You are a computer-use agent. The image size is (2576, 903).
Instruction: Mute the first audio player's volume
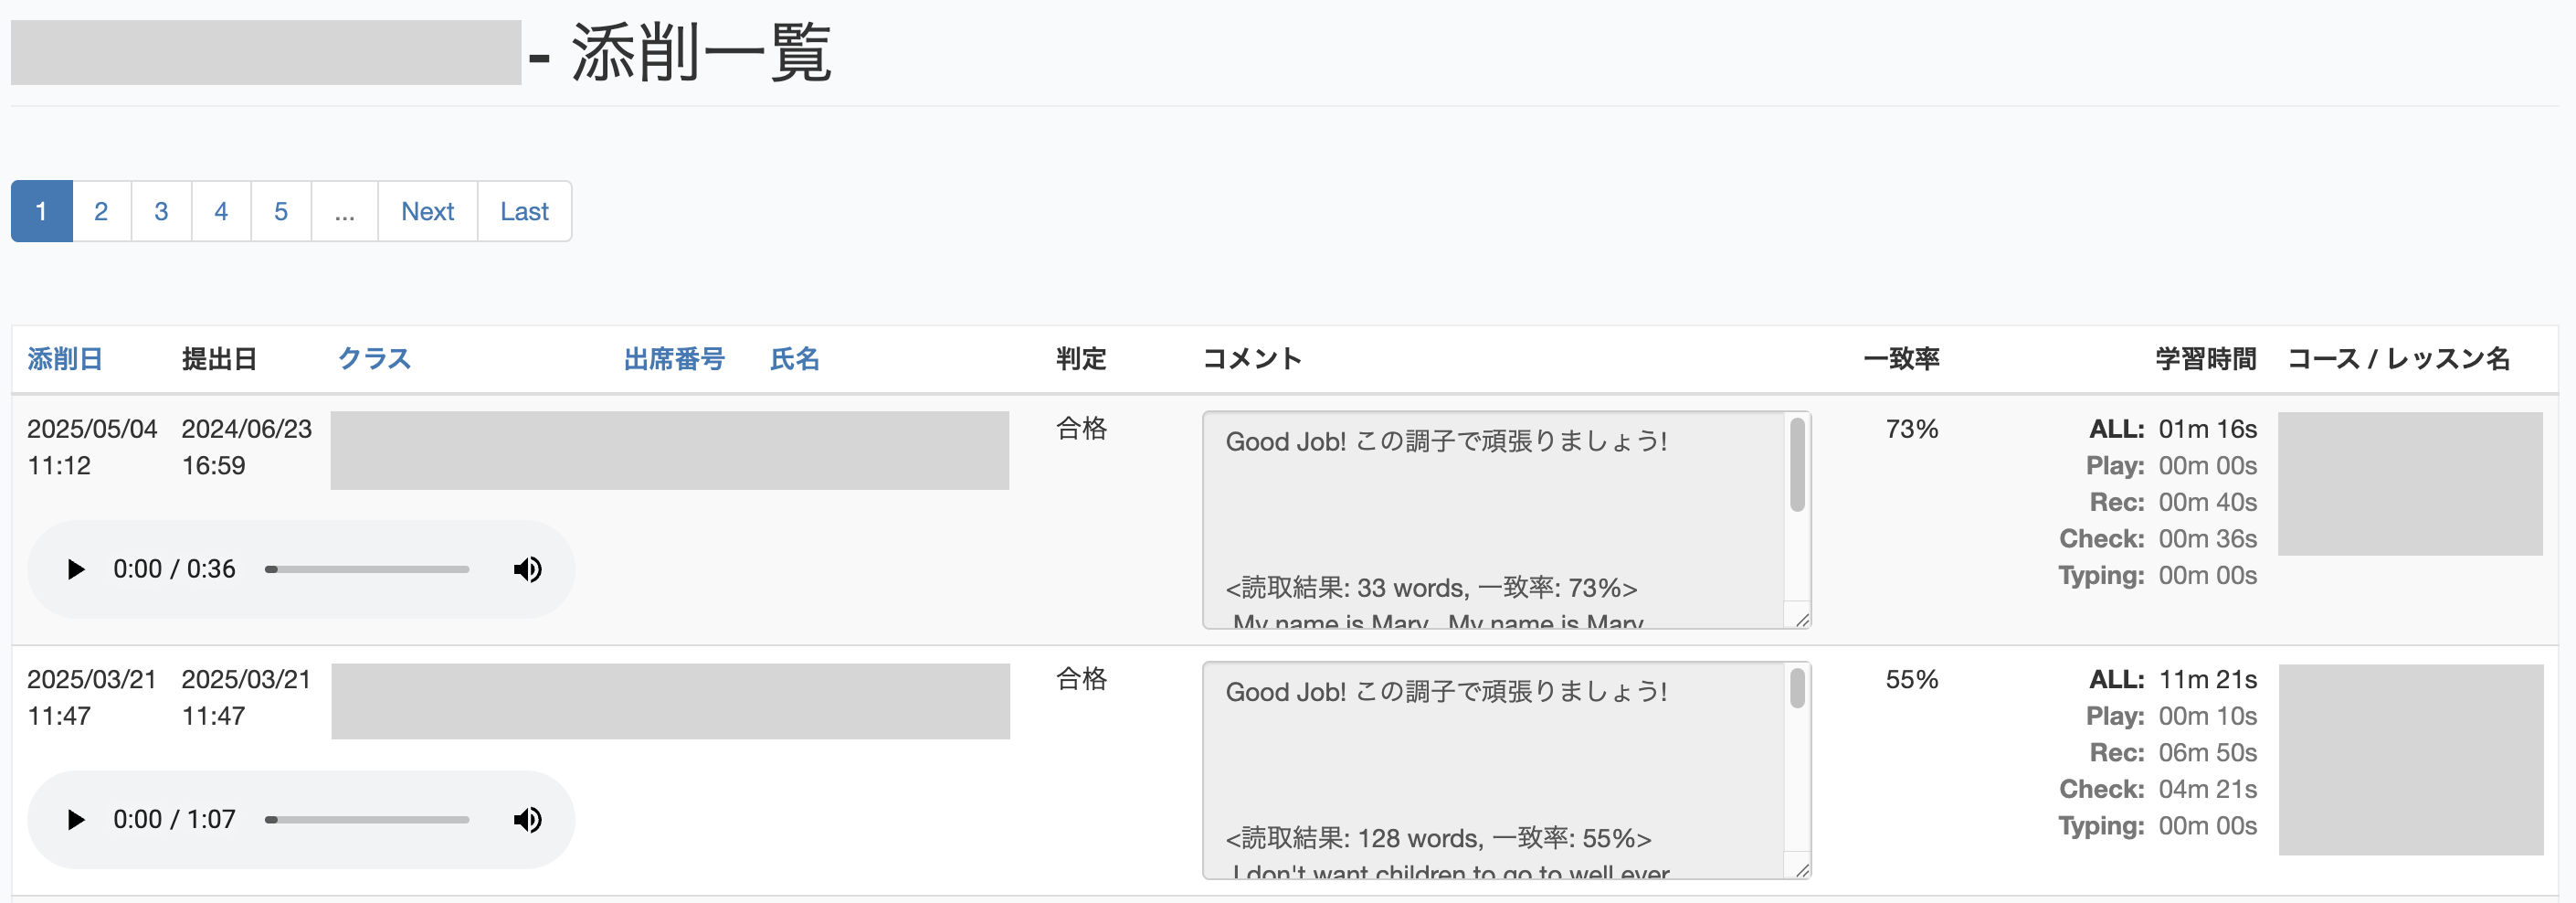click(x=527, y=569)
